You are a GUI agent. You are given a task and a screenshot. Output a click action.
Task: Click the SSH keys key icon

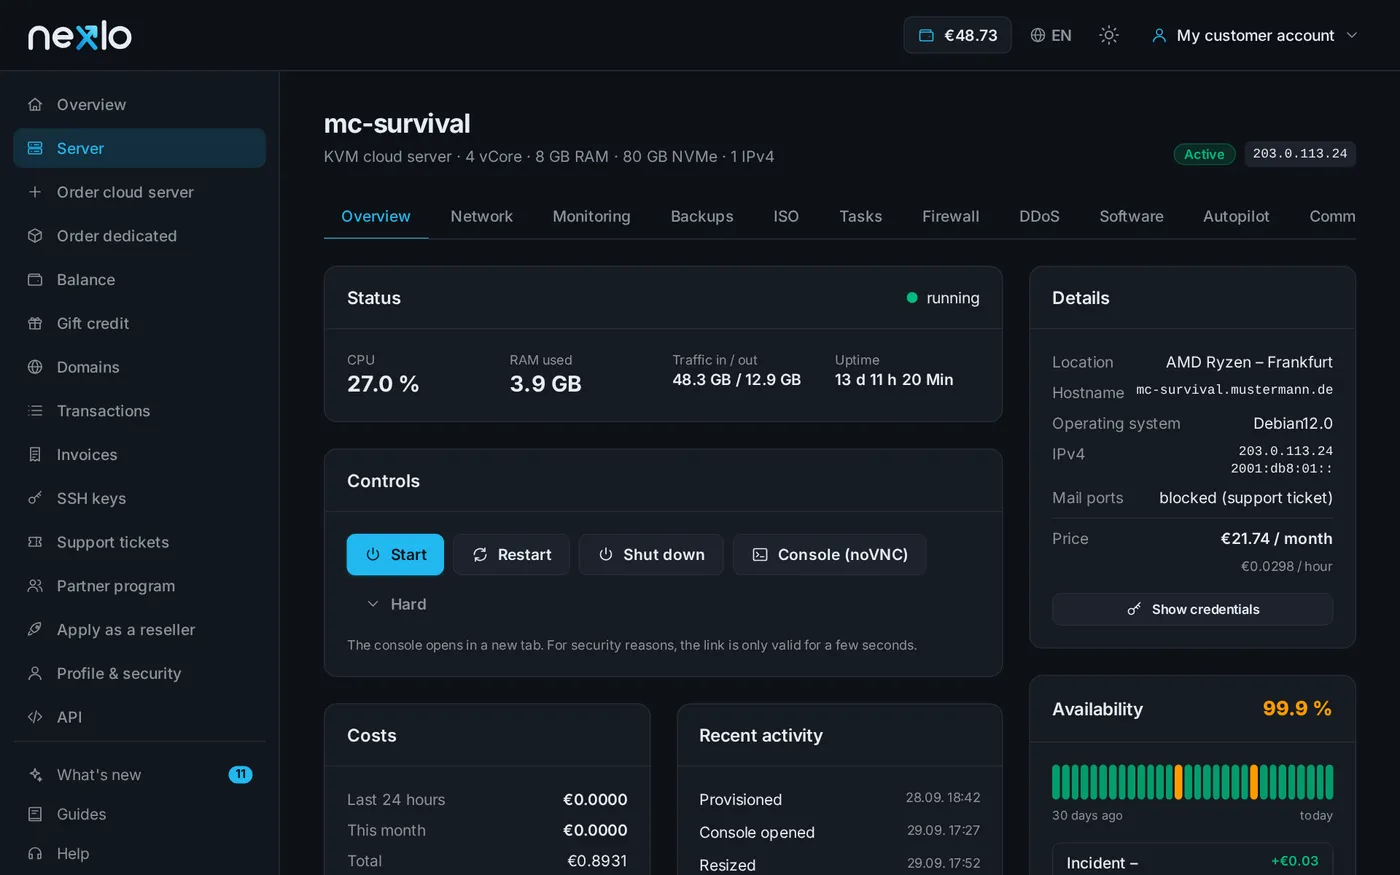35,498
